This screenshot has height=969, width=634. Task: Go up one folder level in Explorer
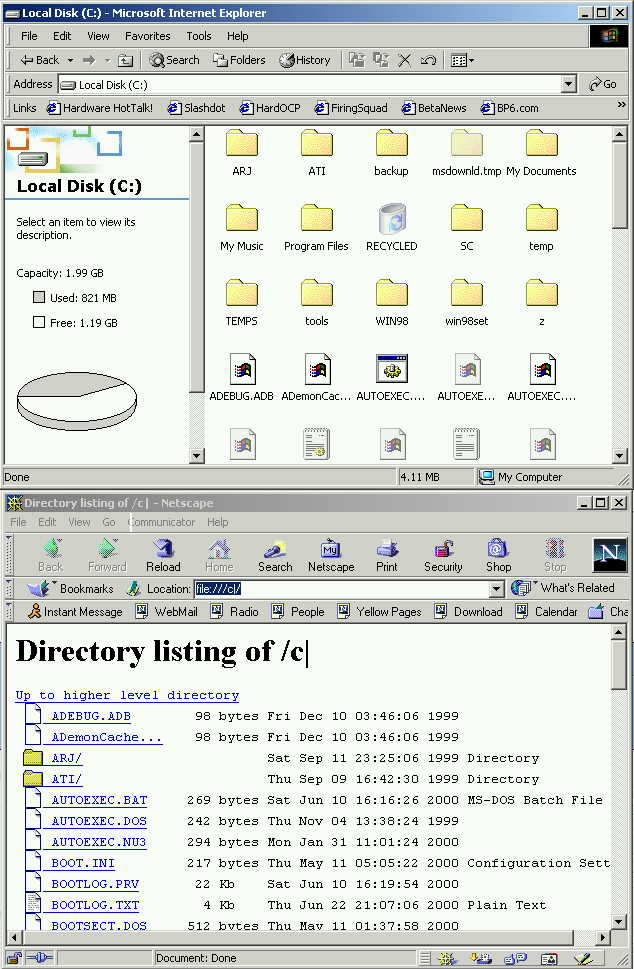[x=125, y=60]
